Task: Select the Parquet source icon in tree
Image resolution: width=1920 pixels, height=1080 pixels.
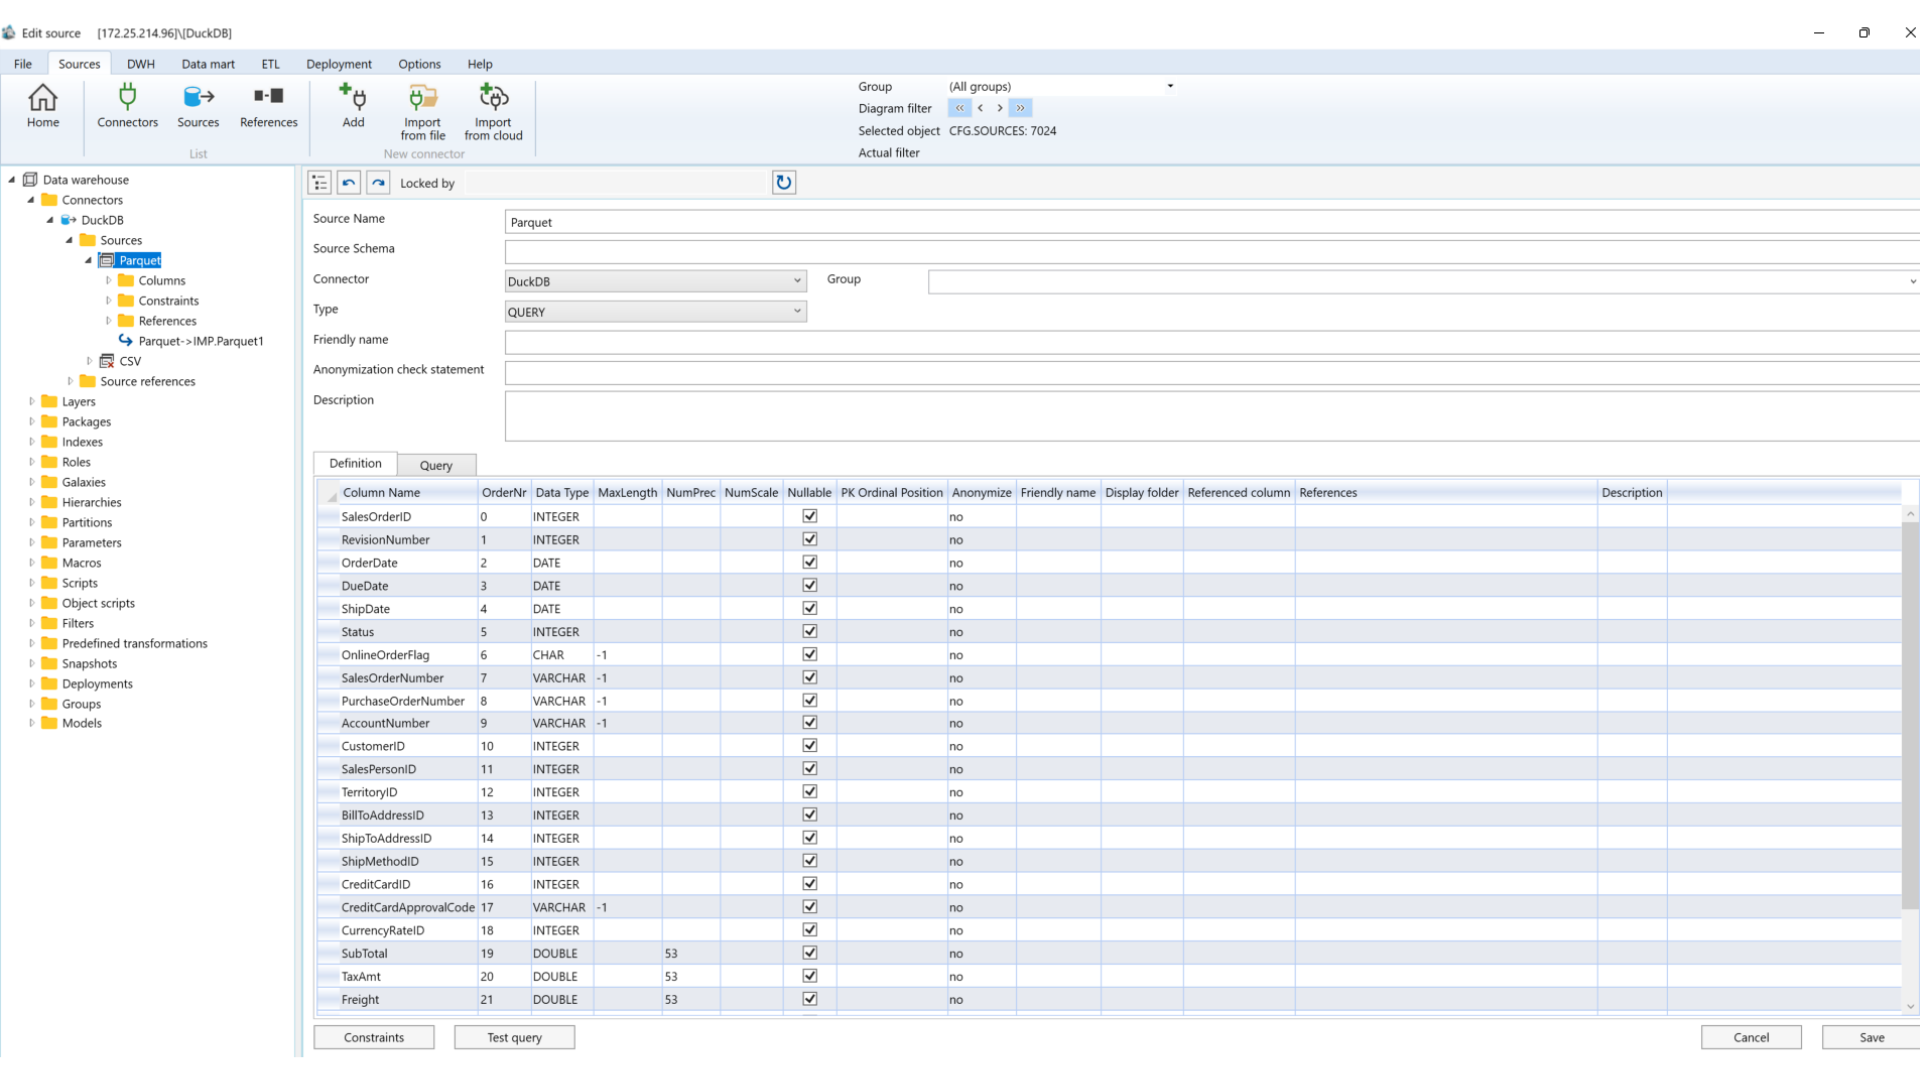Action: pyautogui.click(x=107, y=260)
